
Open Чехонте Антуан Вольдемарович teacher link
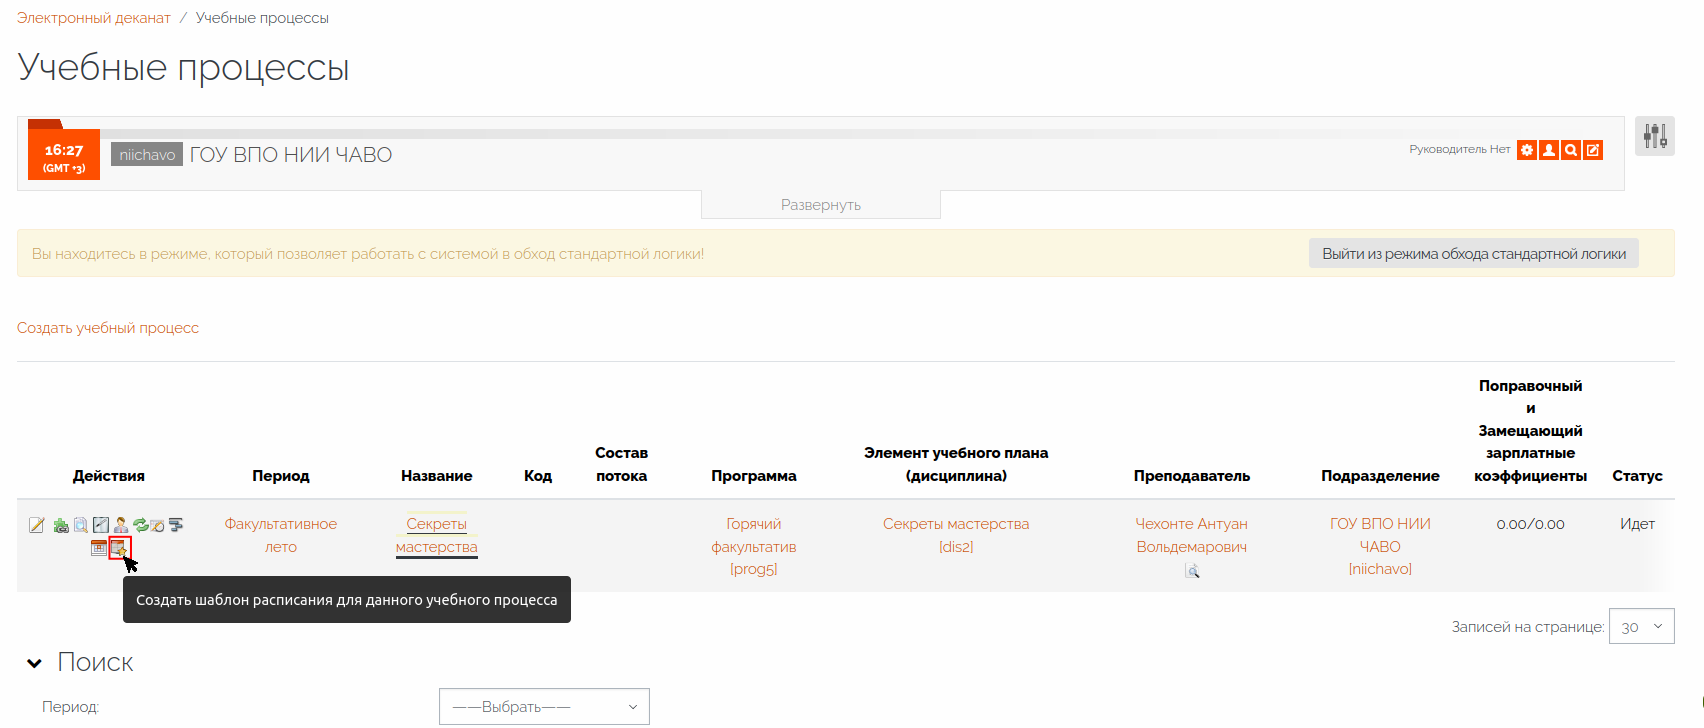click(x=1192, y=536)
